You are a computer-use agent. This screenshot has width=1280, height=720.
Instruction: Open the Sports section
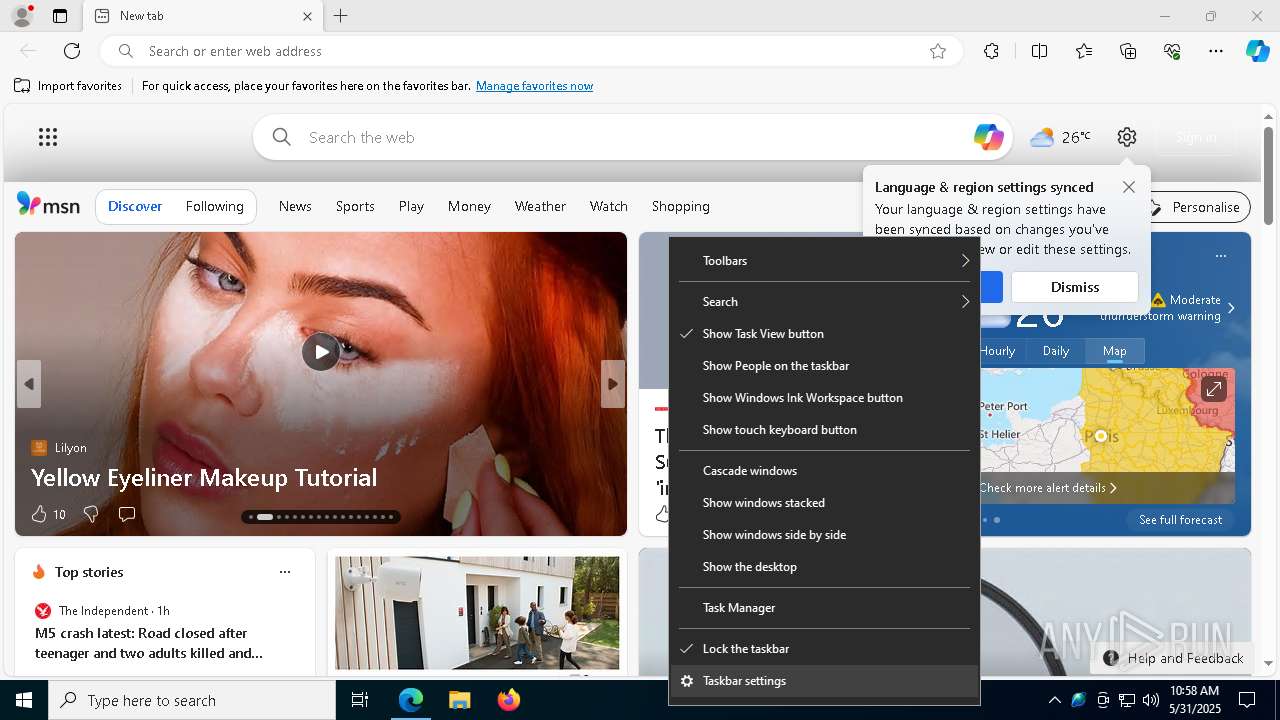pos(355,206)
